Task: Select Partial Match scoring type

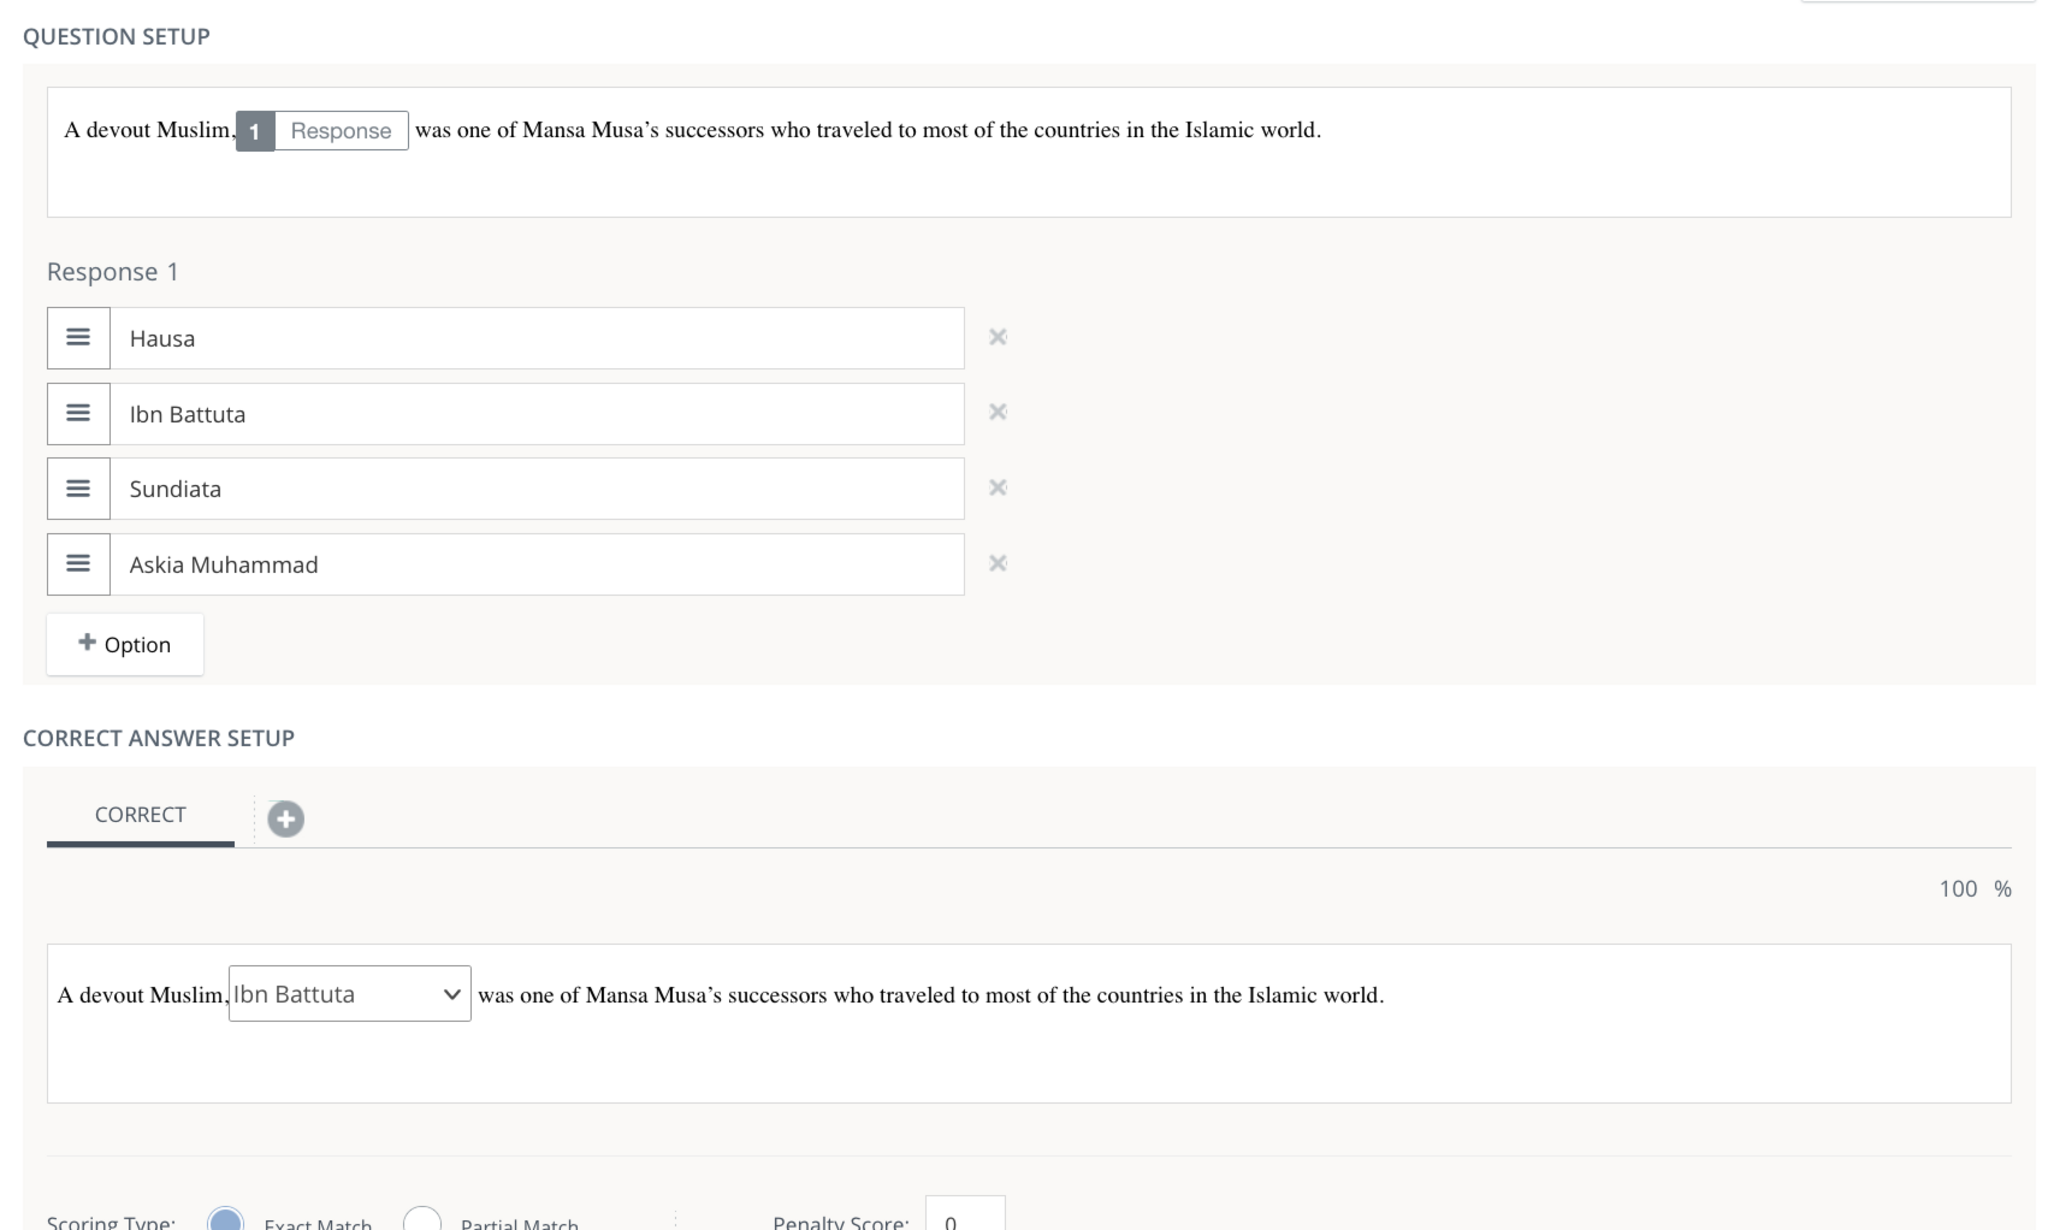Action: coord(422,1220)
